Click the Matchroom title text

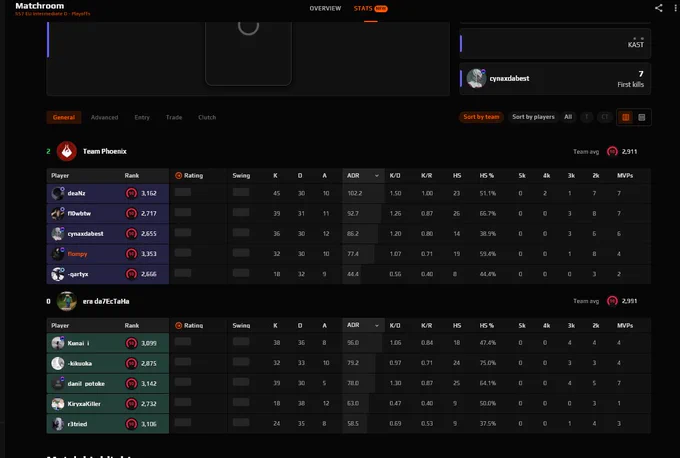(39, 6)
